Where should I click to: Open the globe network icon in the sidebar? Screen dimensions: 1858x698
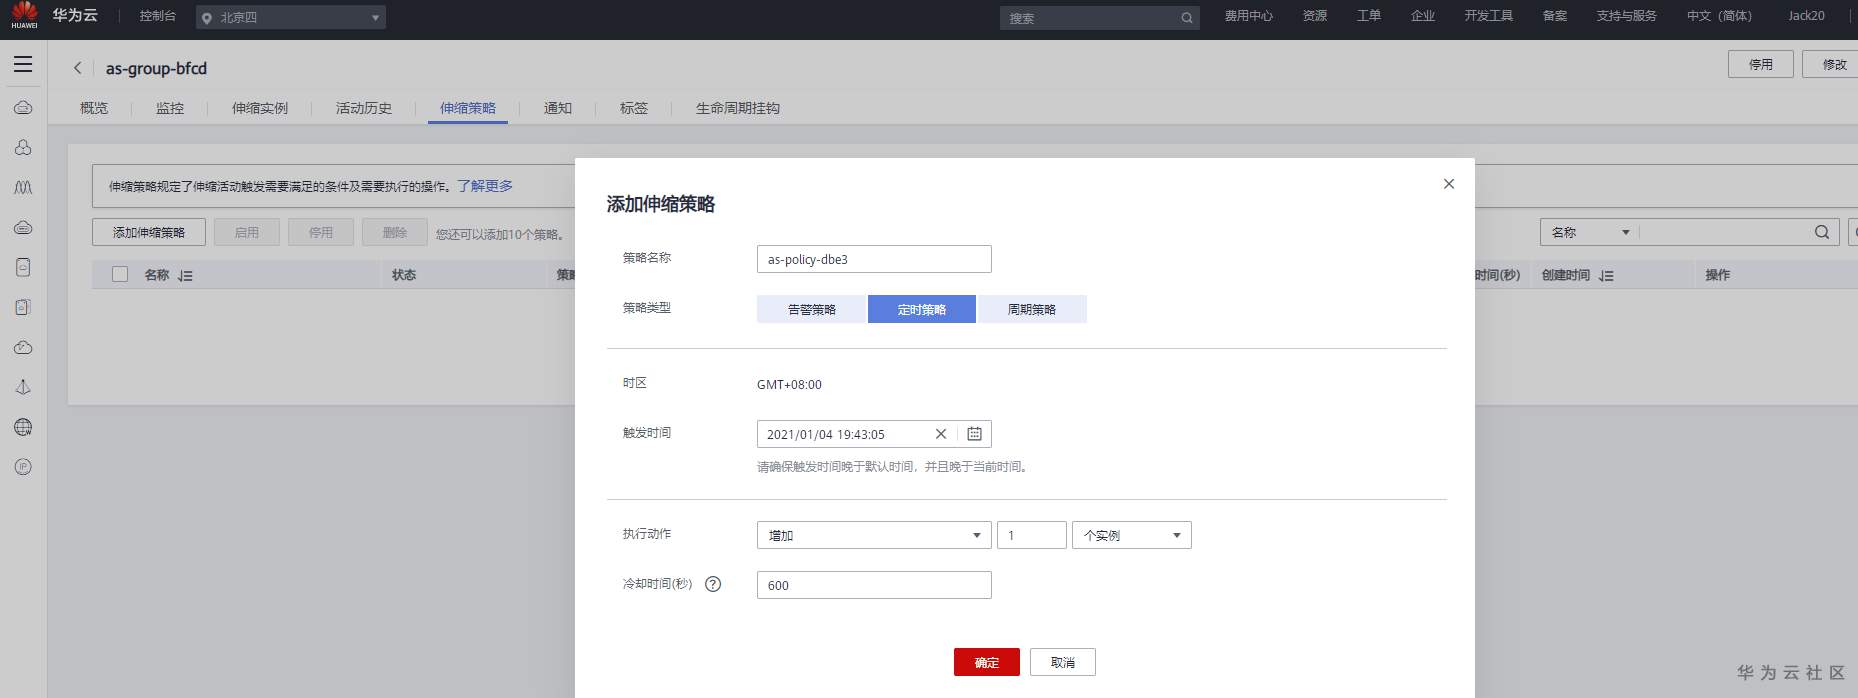(23, 427)
